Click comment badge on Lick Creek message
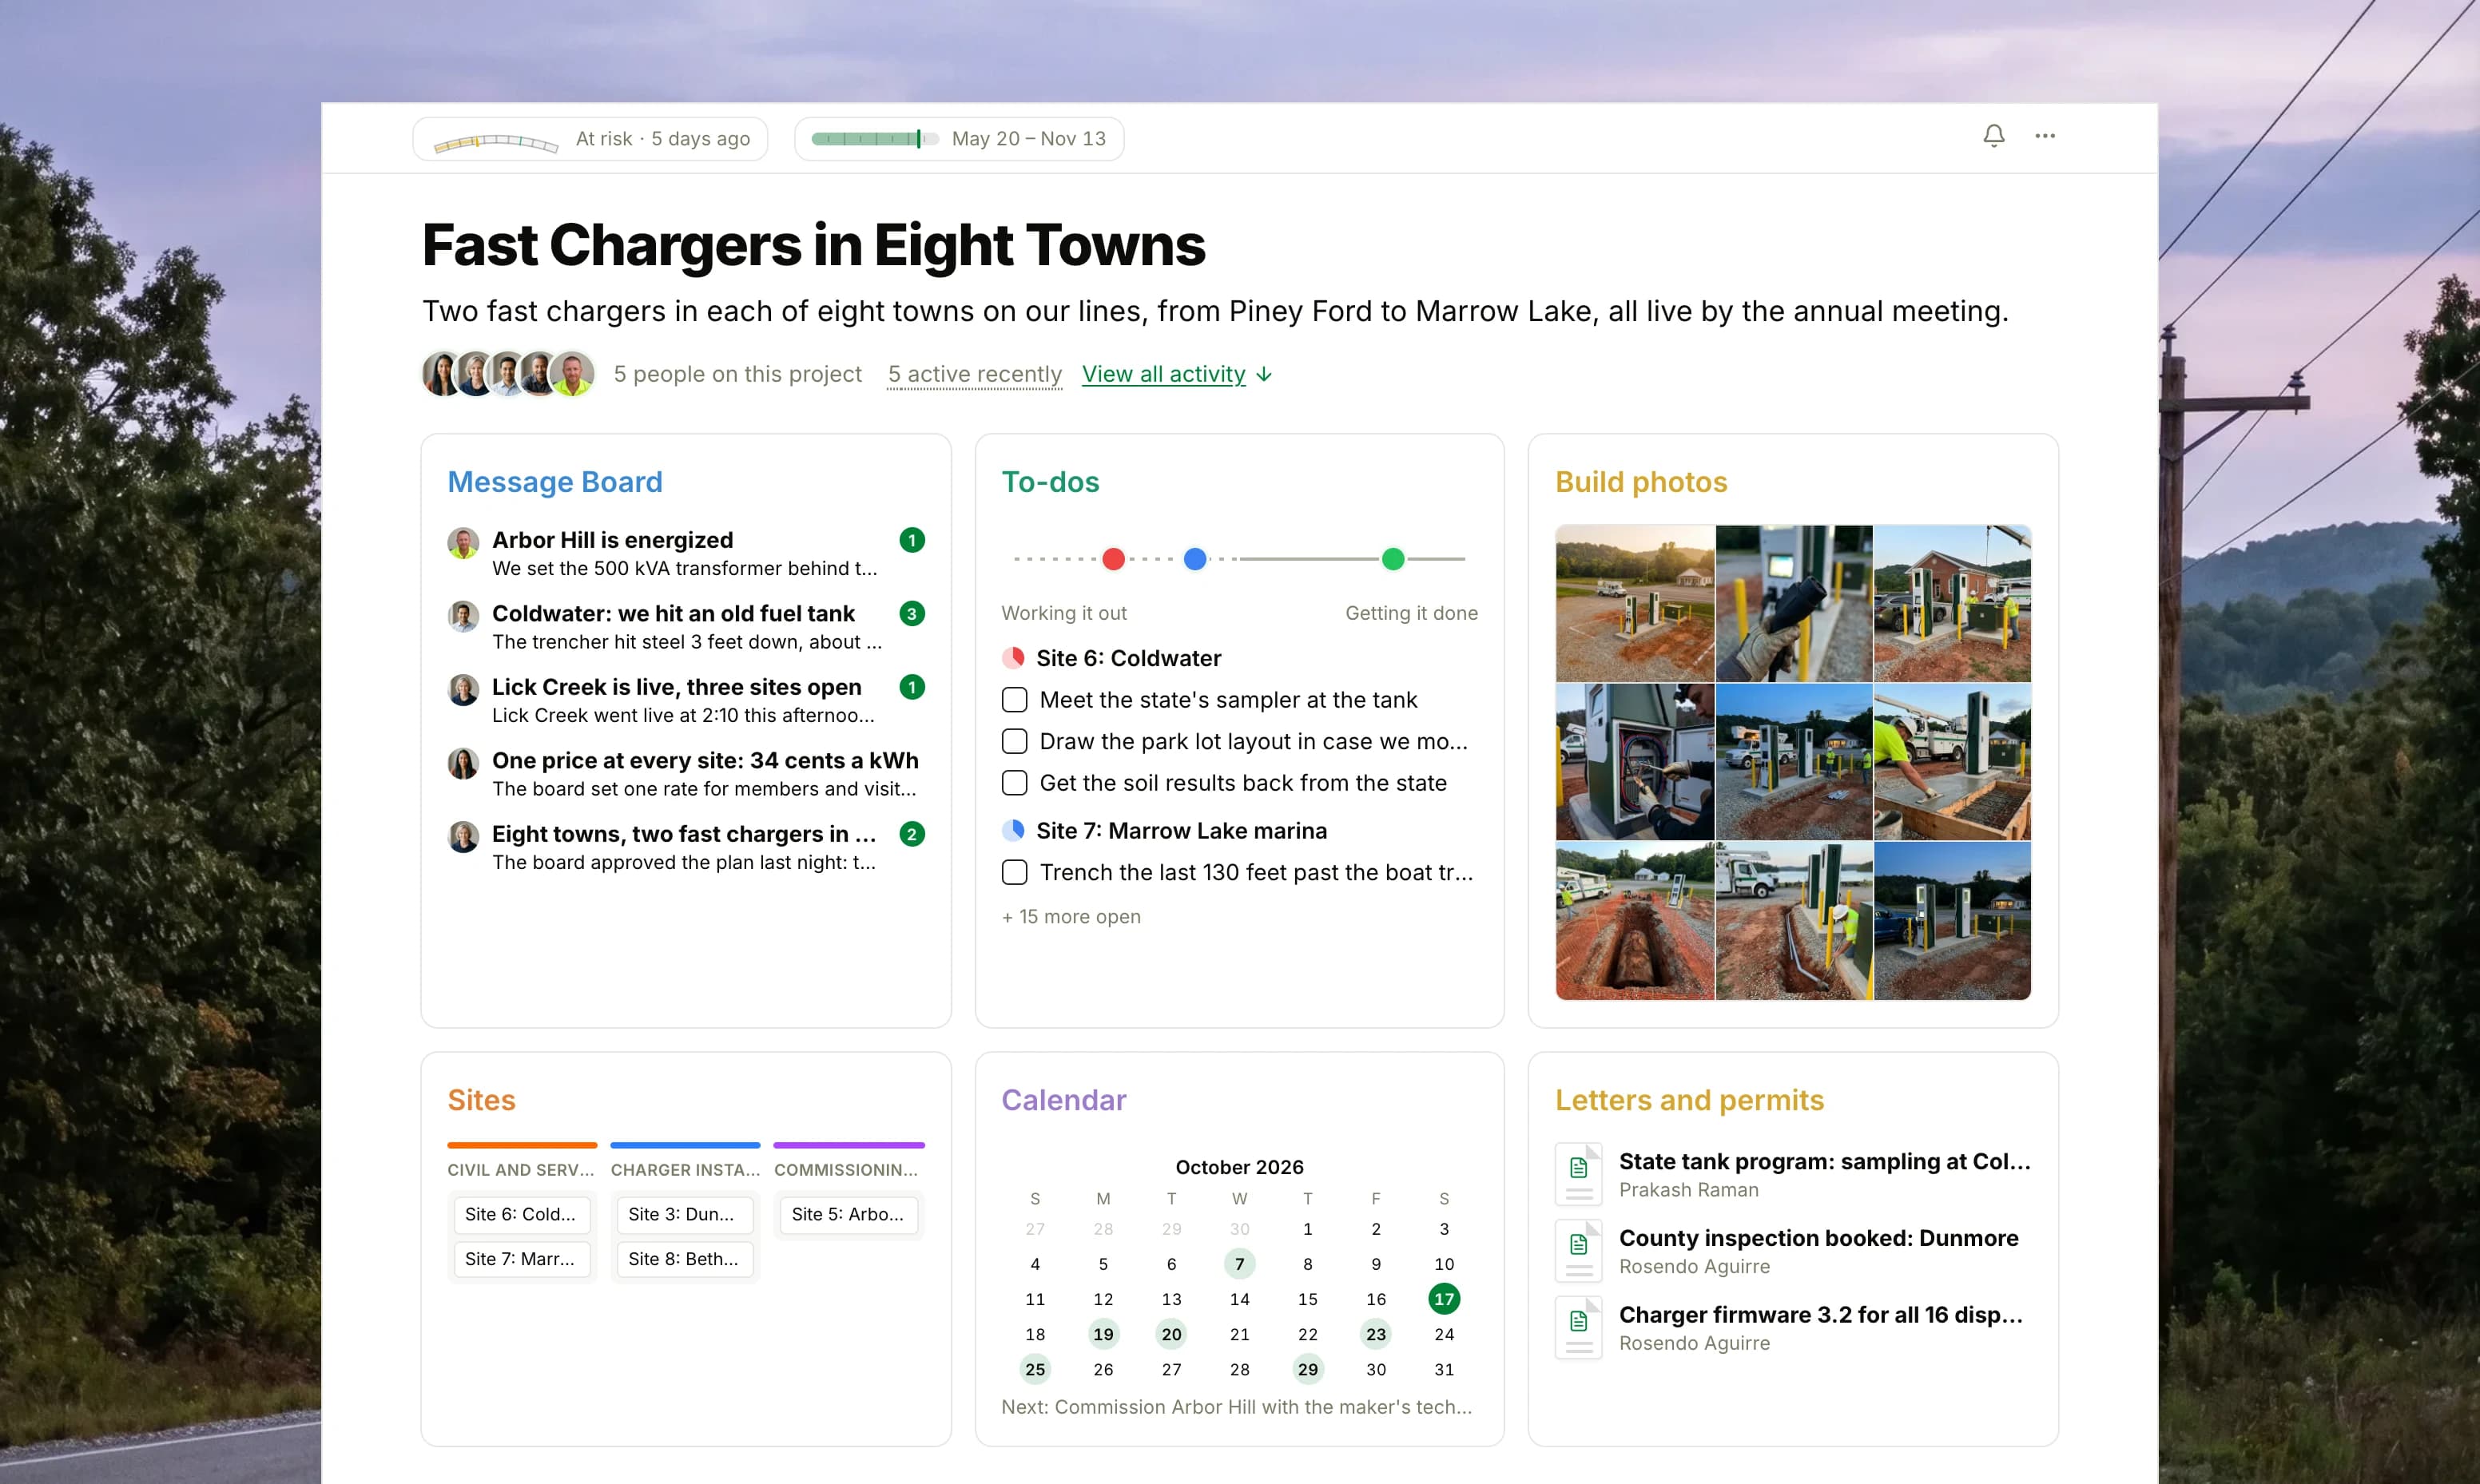Viewport: 2480px width, 1484px height. 911,687
